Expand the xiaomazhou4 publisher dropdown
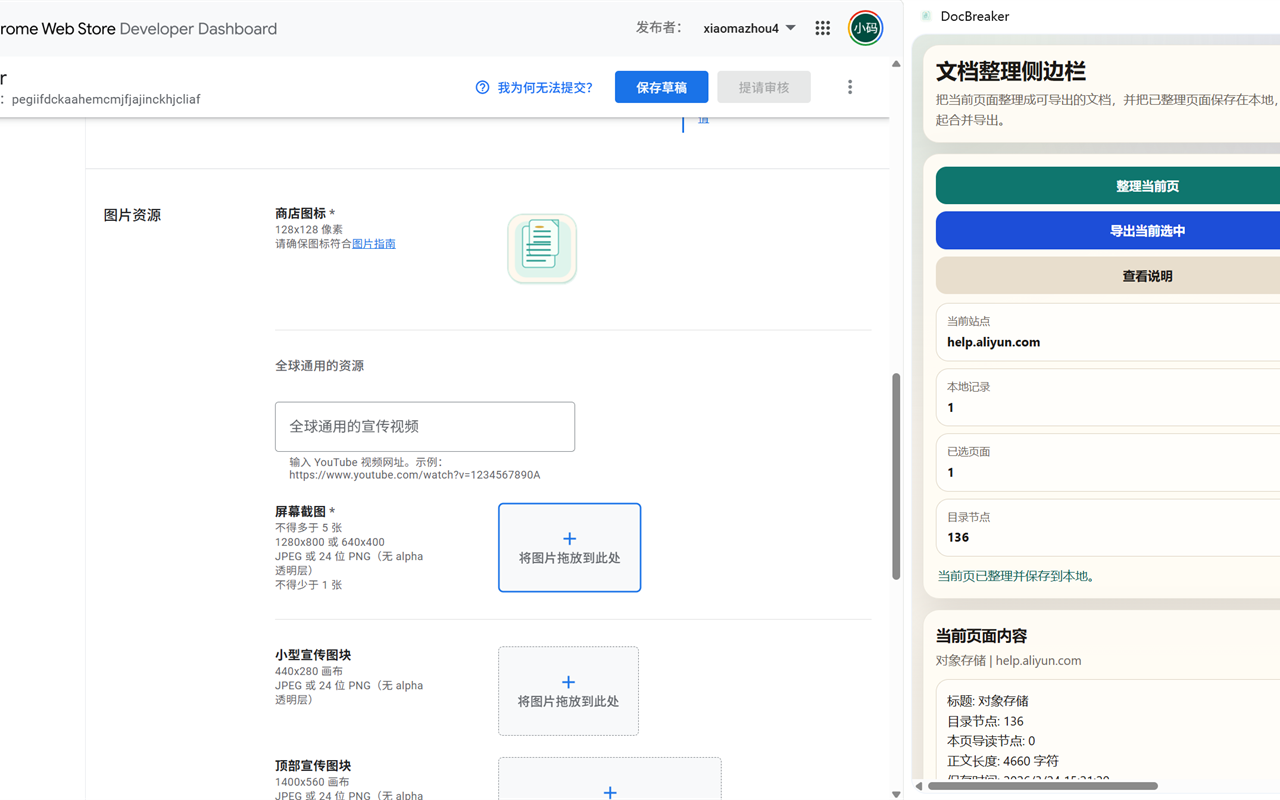The height and width of the screenshot is (800, 1280). 749,28
